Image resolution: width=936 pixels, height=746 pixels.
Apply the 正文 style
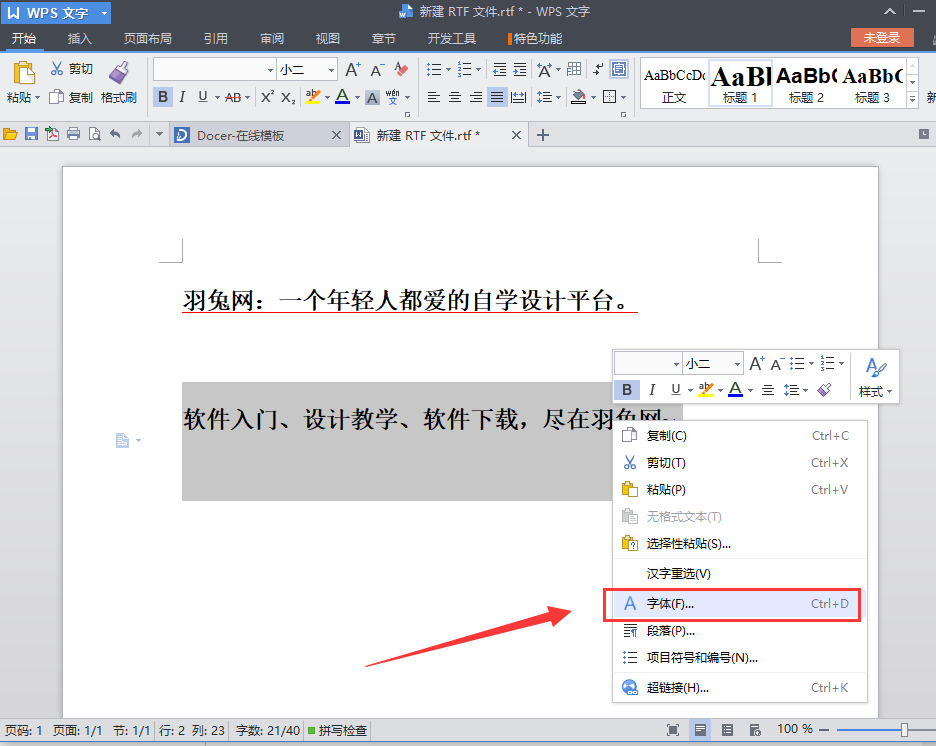coord(674,83)
